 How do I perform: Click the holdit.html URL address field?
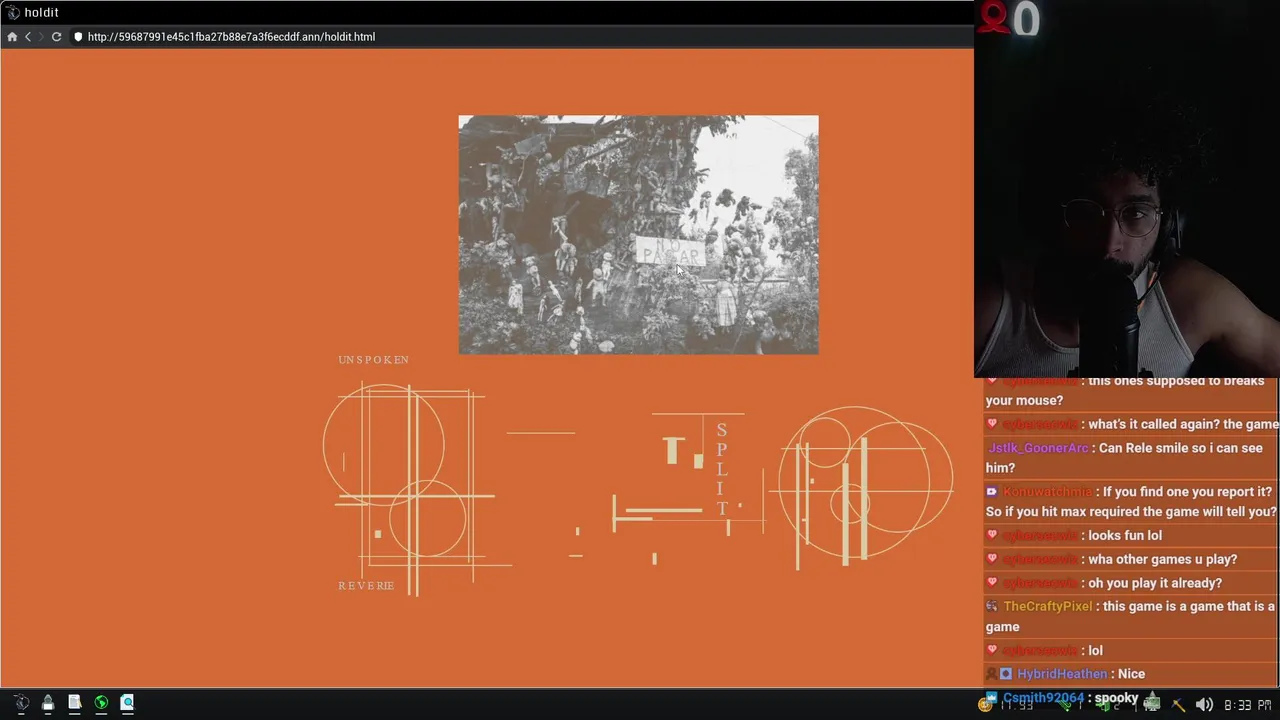(231, 37)
